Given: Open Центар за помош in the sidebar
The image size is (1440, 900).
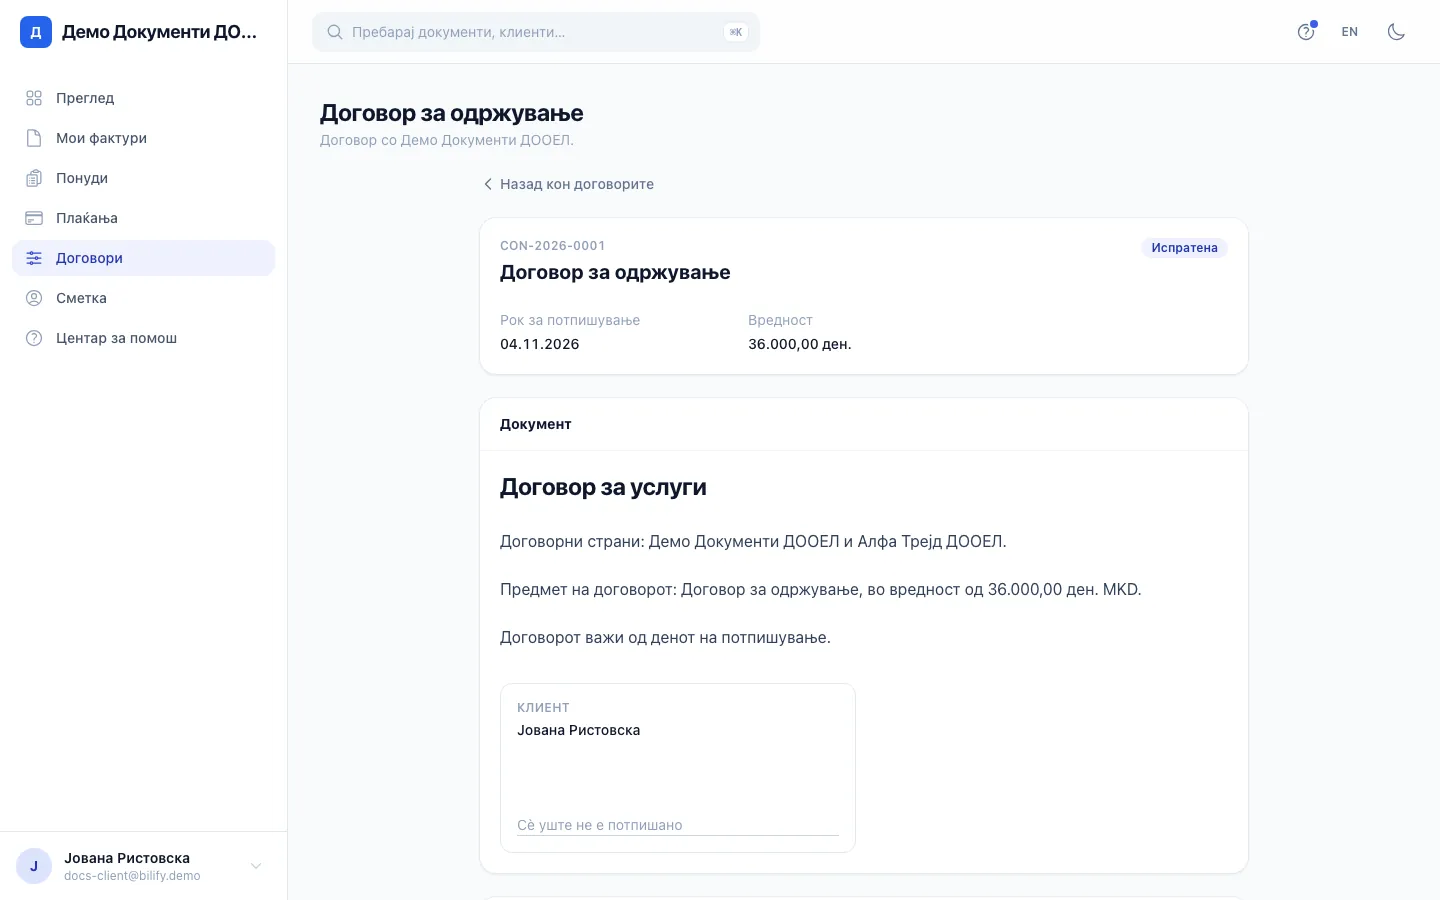Looking at the screenshot, I should coord(143,338).
